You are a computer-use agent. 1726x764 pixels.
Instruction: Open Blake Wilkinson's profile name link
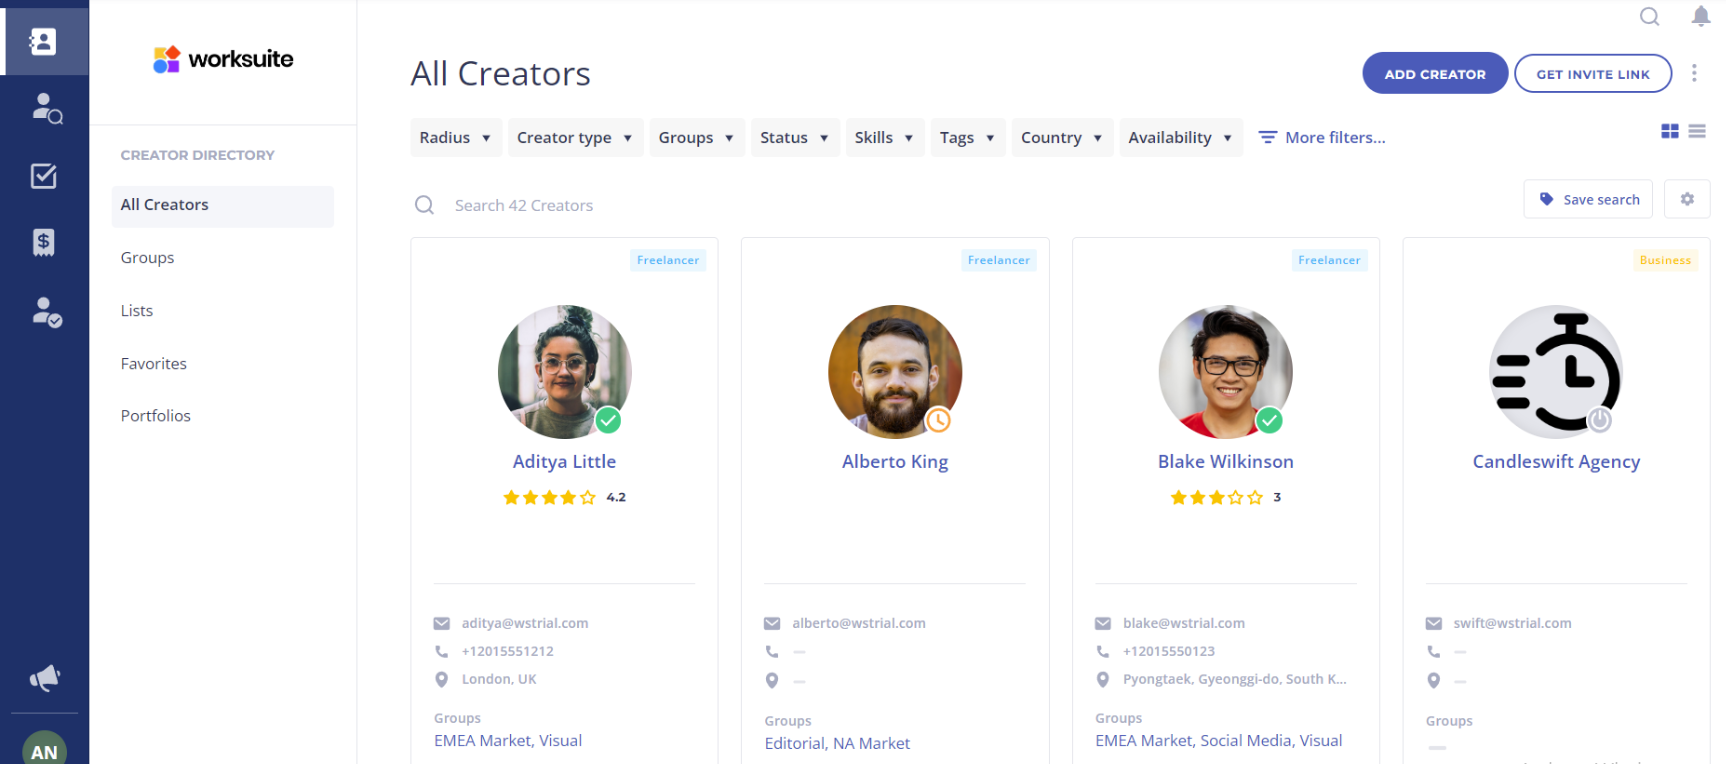[1226, 462]
